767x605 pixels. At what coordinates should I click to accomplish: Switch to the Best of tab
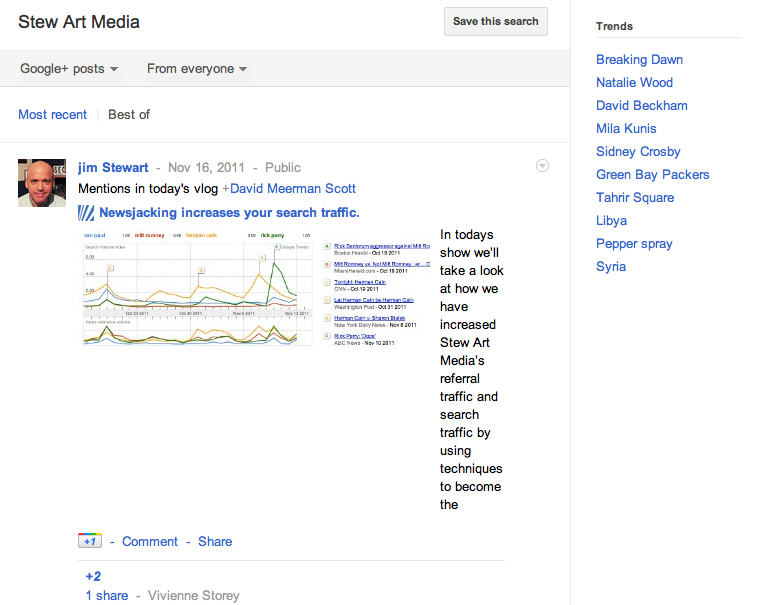click(x=129, y=114)
